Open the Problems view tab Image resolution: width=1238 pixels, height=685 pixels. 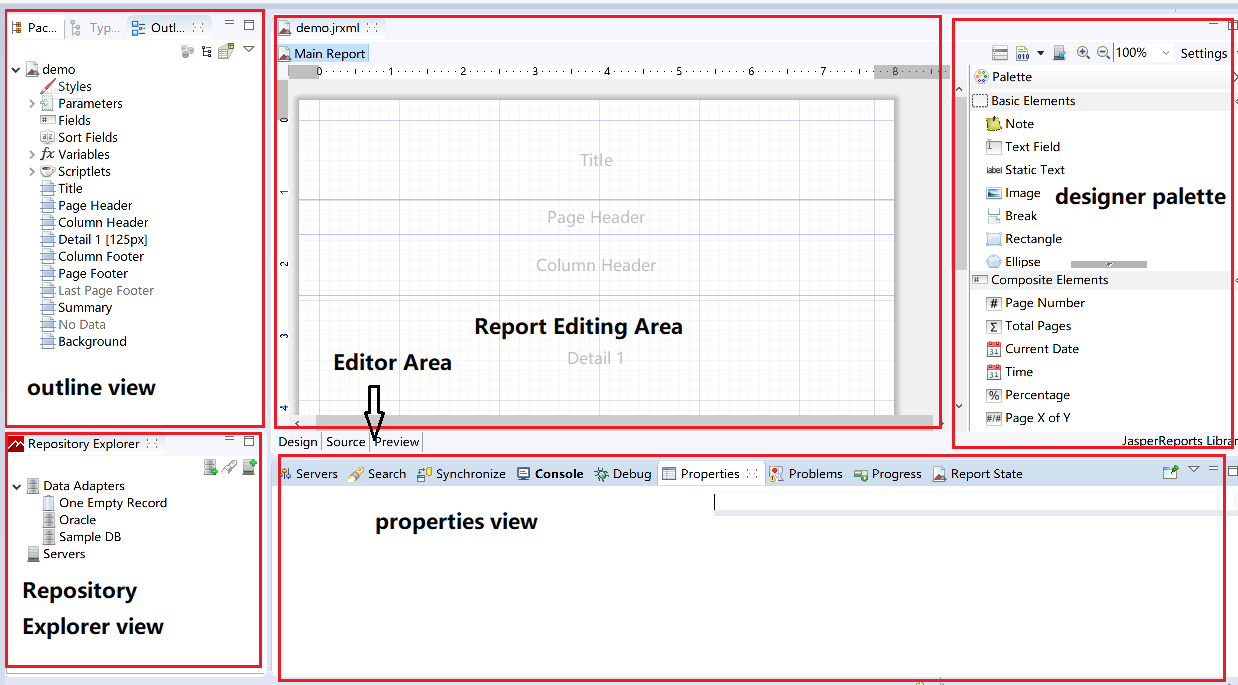(806, 474)
